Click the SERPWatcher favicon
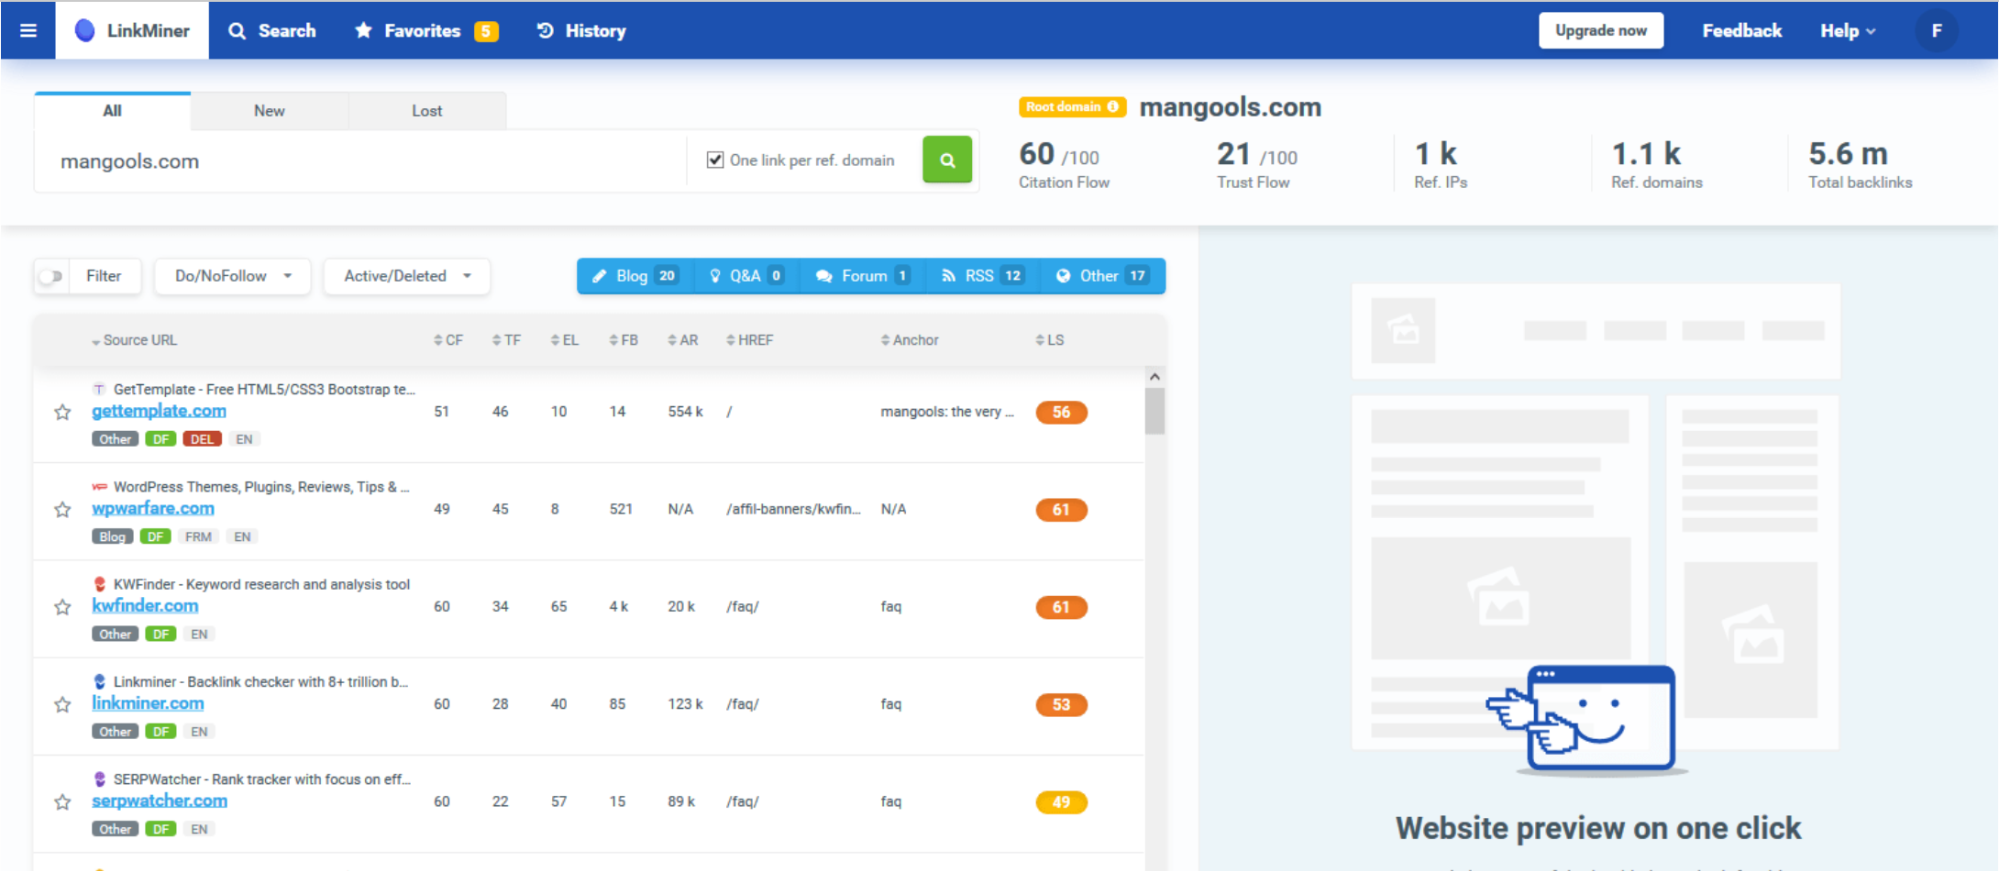Viewport: 1999px width, 872px height. point(99,779)
